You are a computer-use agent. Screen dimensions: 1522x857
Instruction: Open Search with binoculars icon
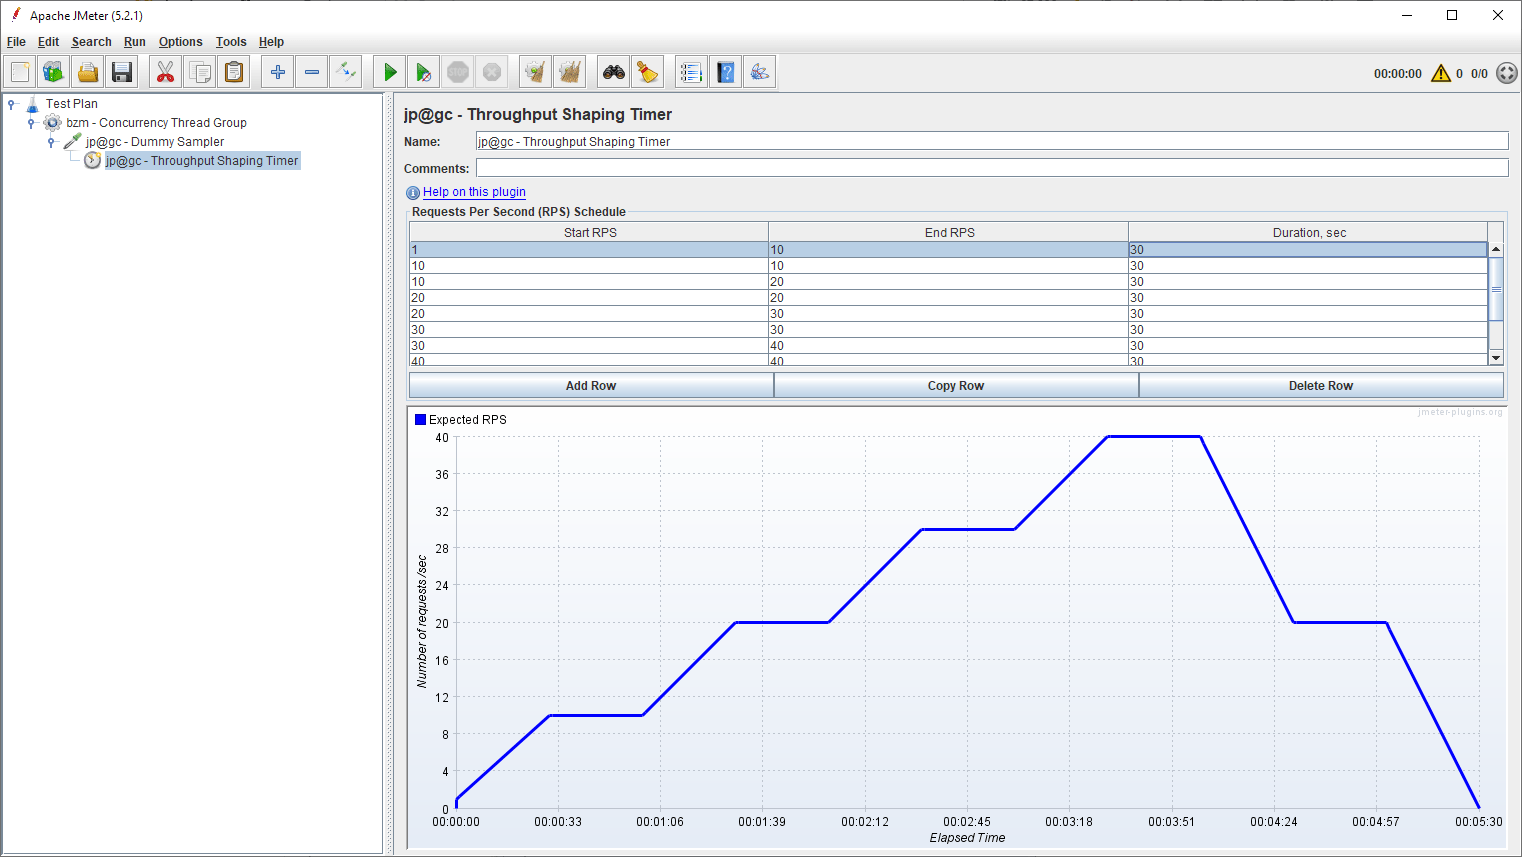tap(614, 72)
